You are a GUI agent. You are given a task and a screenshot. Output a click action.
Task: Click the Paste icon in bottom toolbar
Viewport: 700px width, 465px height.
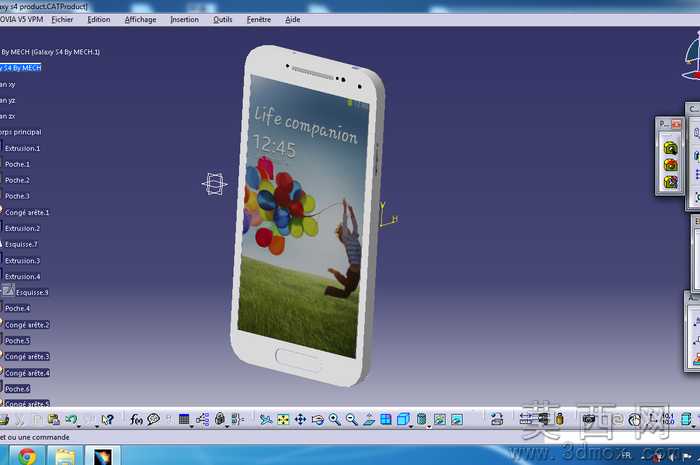(54, 419)
